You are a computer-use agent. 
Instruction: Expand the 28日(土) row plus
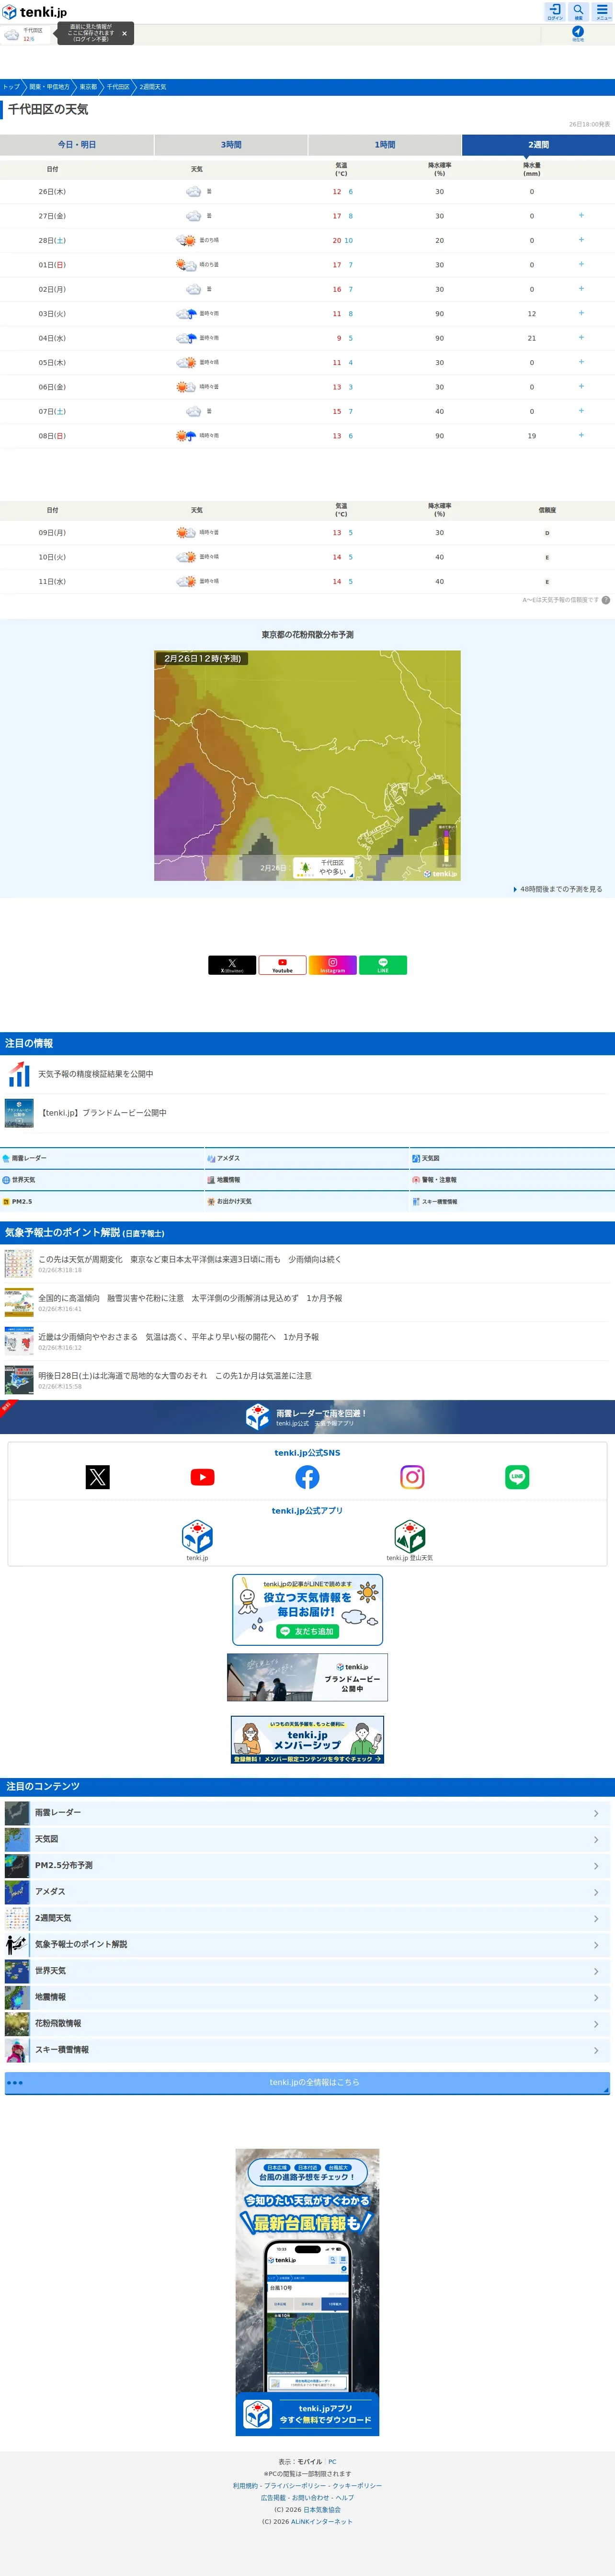(x=581, y=240)
